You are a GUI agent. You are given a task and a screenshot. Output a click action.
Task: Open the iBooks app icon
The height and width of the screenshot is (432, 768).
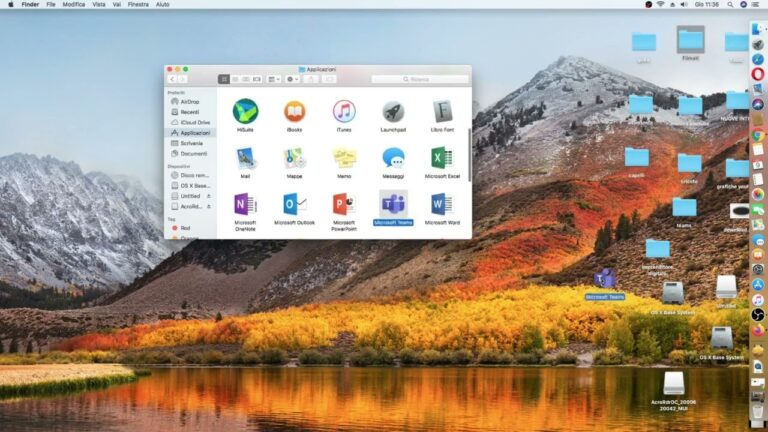coord(294,111)
